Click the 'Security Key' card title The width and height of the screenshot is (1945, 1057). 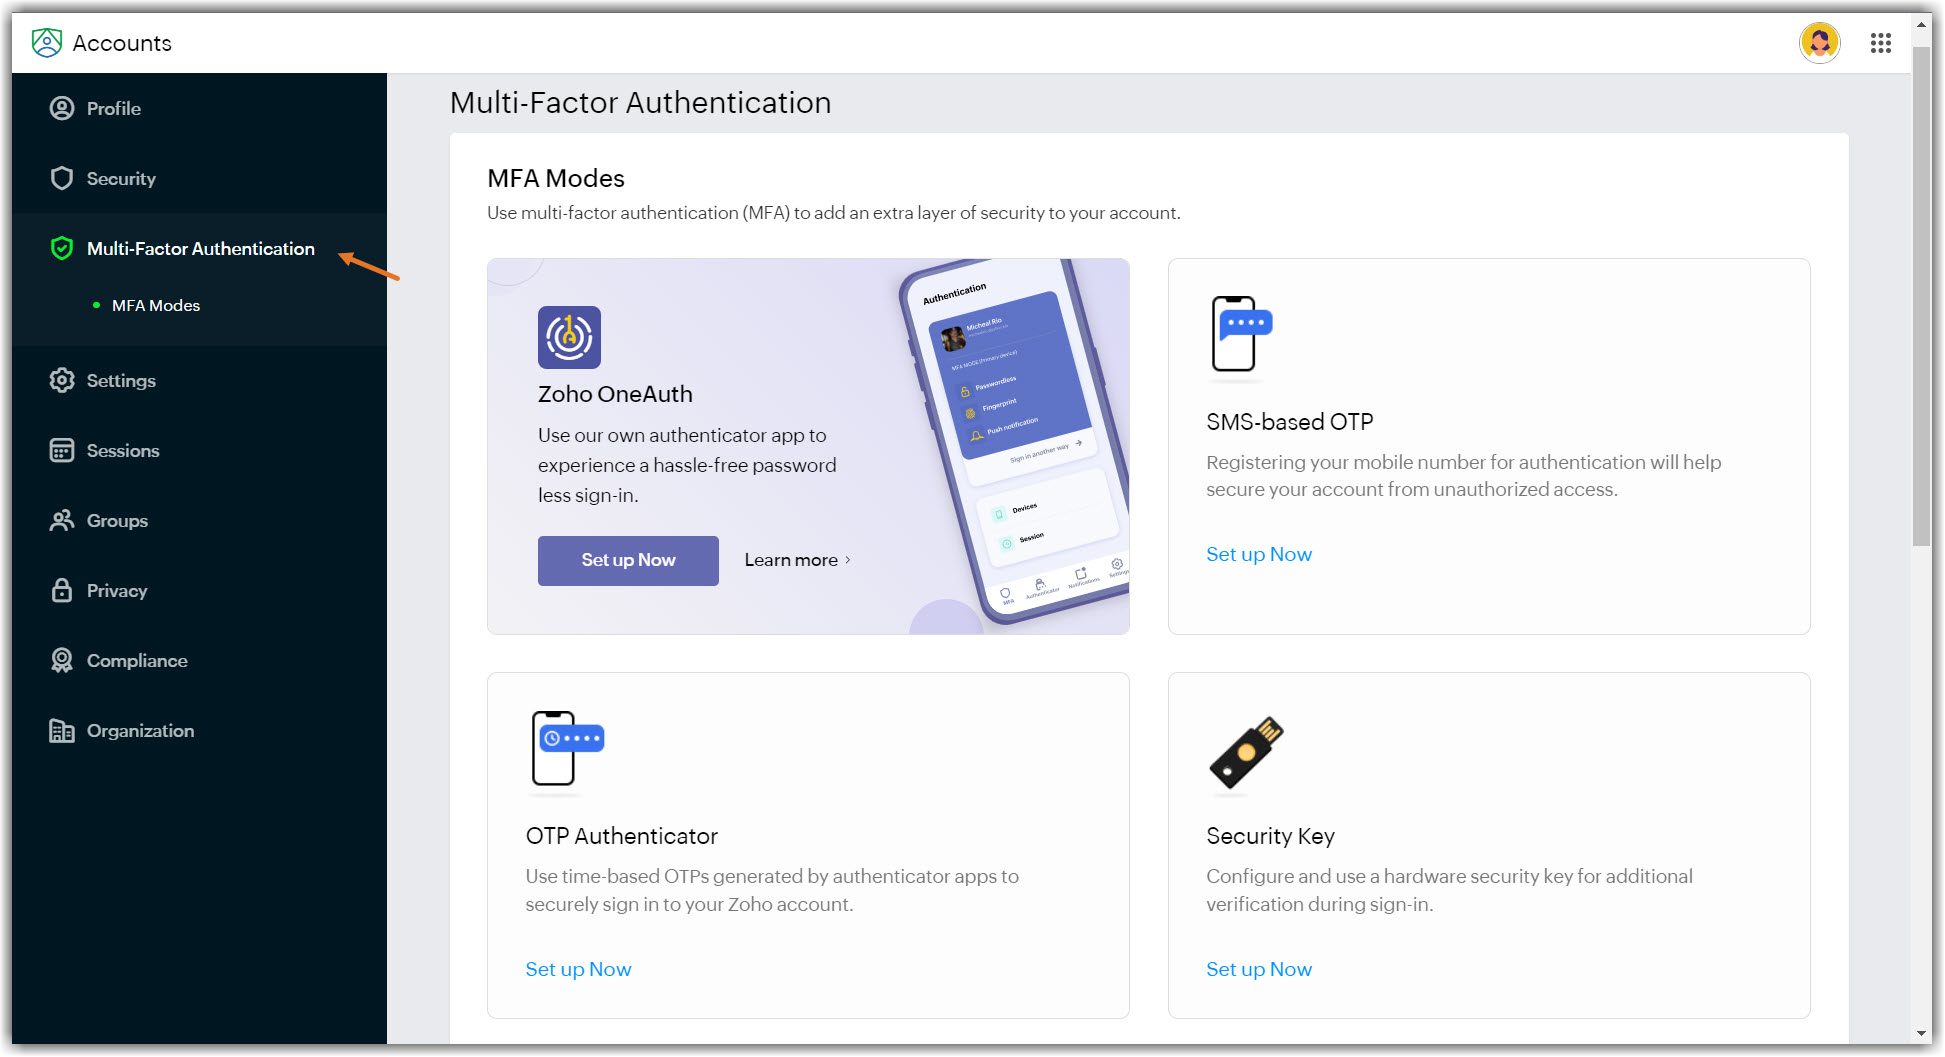point(1270,836)
